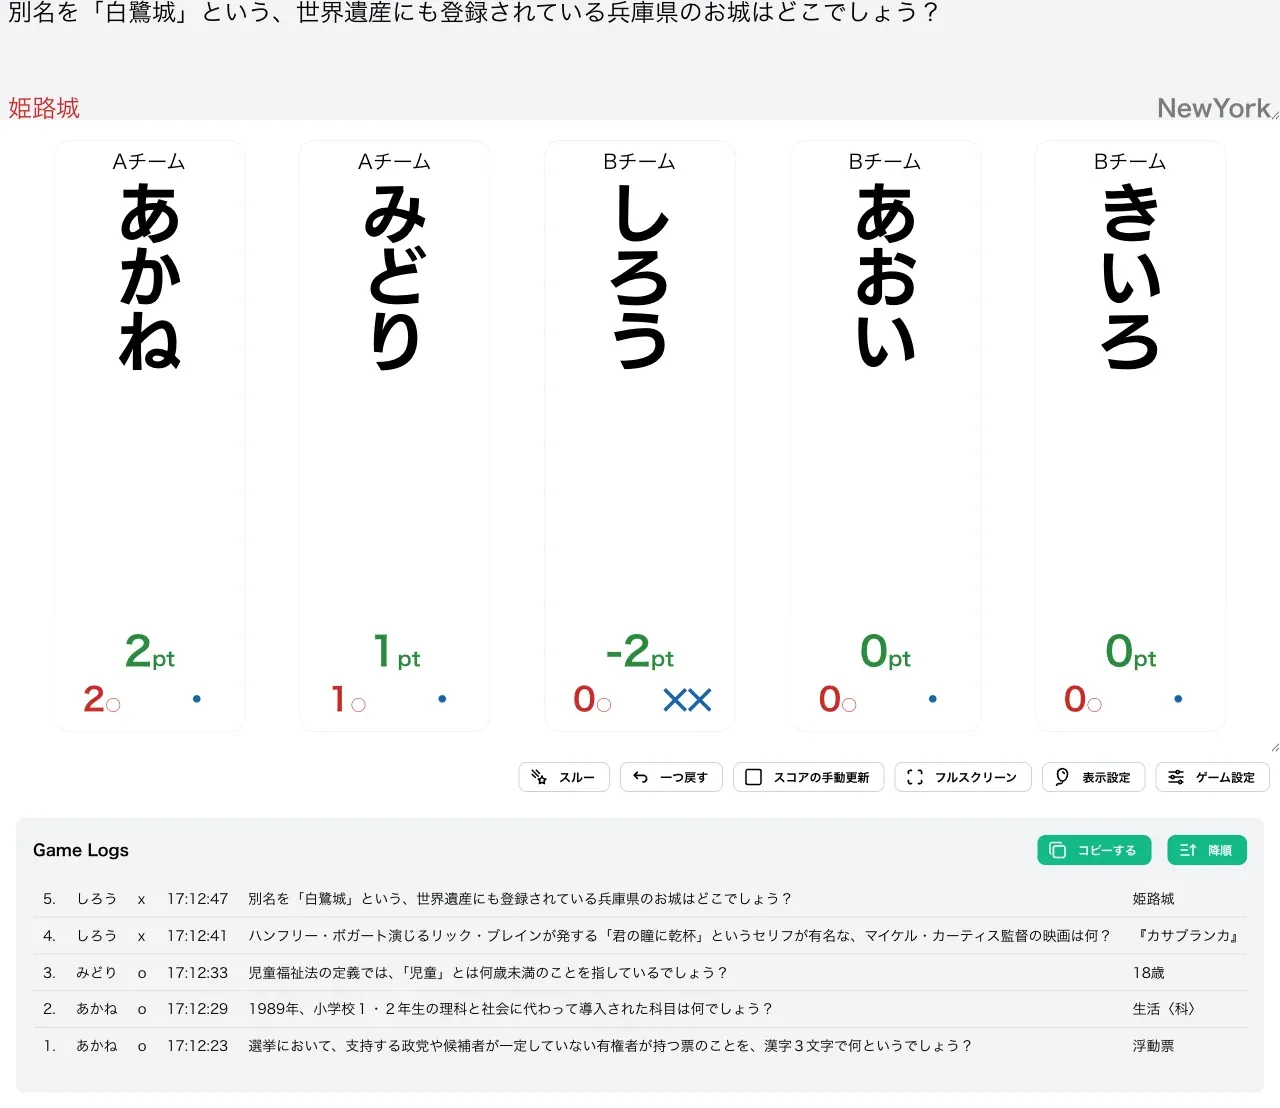Undo last action with 一つ戻す
The image size is (1280, 1108).
[671, 777]
